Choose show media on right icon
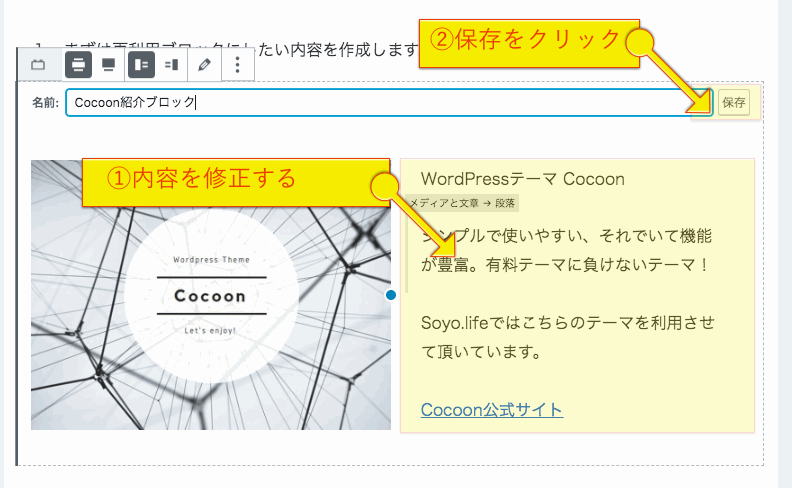The width and height of the screenshot is (792, 488). (x=172, y=65)
